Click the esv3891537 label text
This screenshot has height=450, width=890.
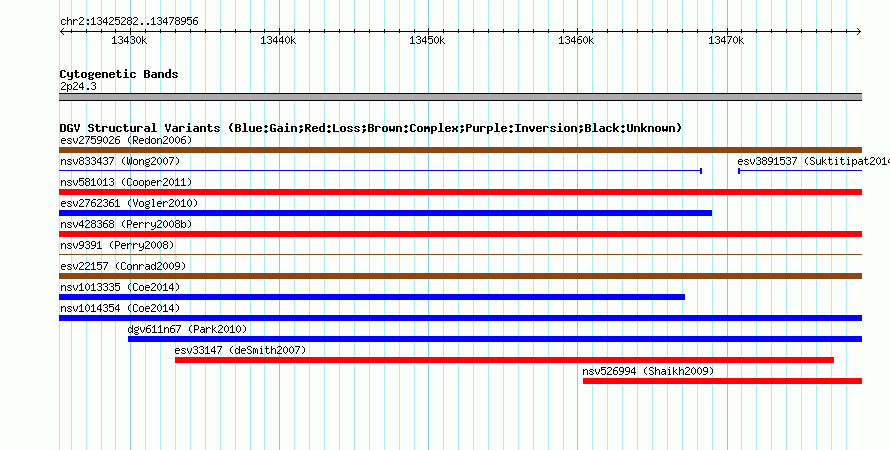[x=767, y=161]
